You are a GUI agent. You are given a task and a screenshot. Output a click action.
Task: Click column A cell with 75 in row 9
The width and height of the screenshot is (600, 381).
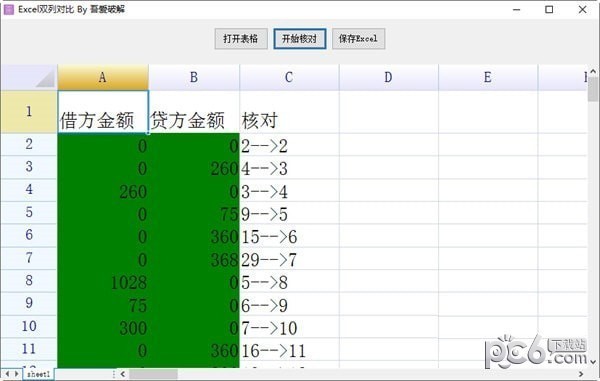pos(103,304)
